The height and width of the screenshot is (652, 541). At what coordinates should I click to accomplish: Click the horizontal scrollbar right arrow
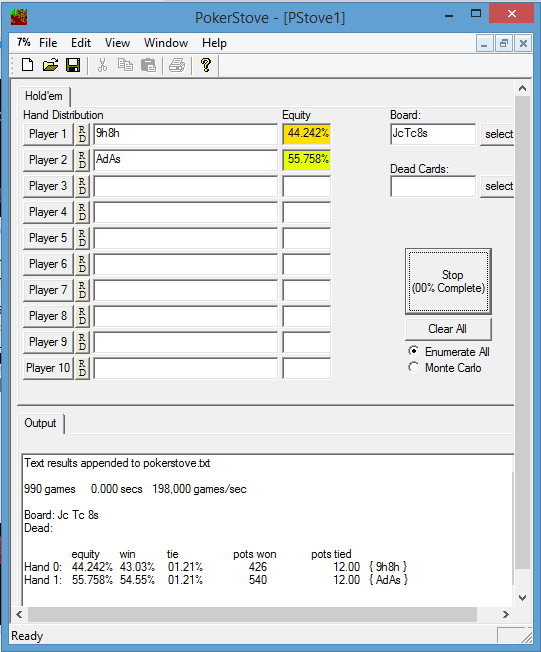[506, 614]
